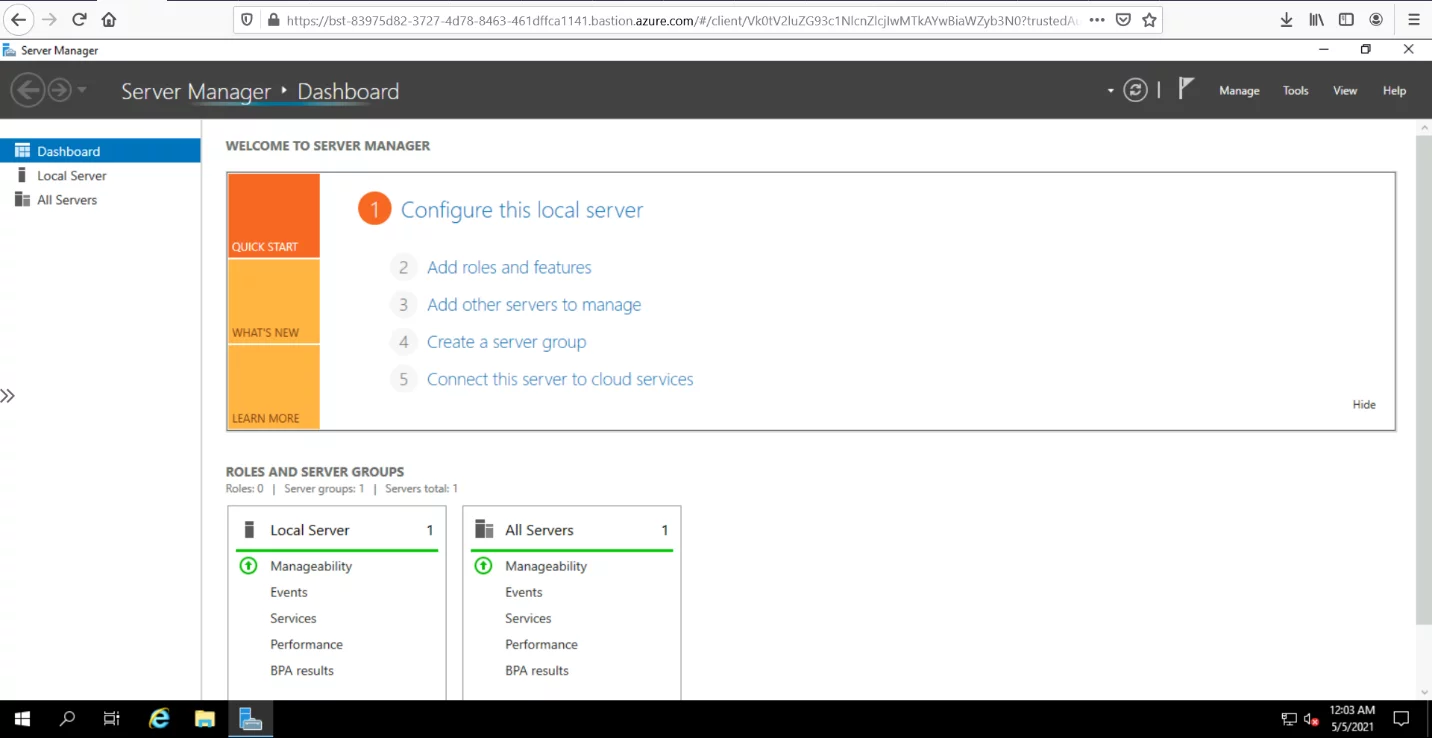Open the Manage menu
The width and height of the screenshot is (1432, 738).
(x=1239, y=91)
